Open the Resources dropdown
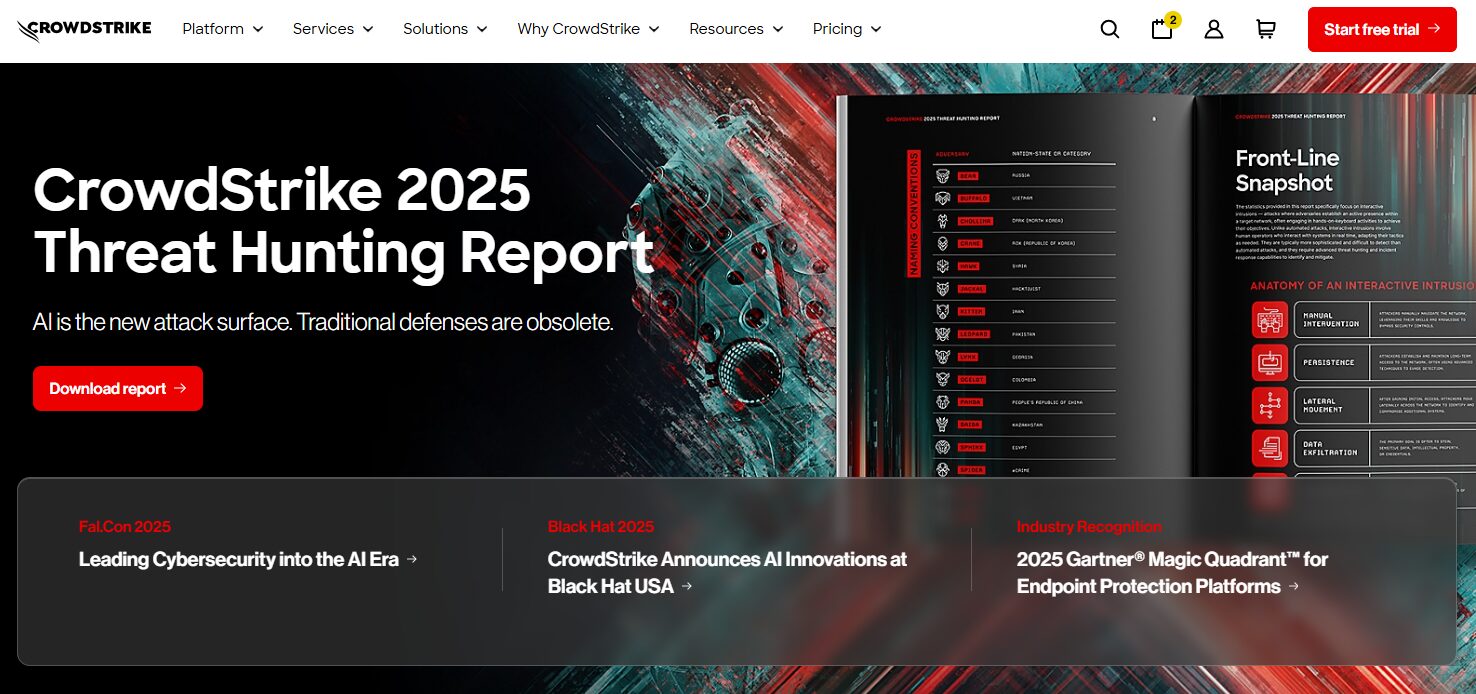 pyautogui.click(x=736, y=29)
